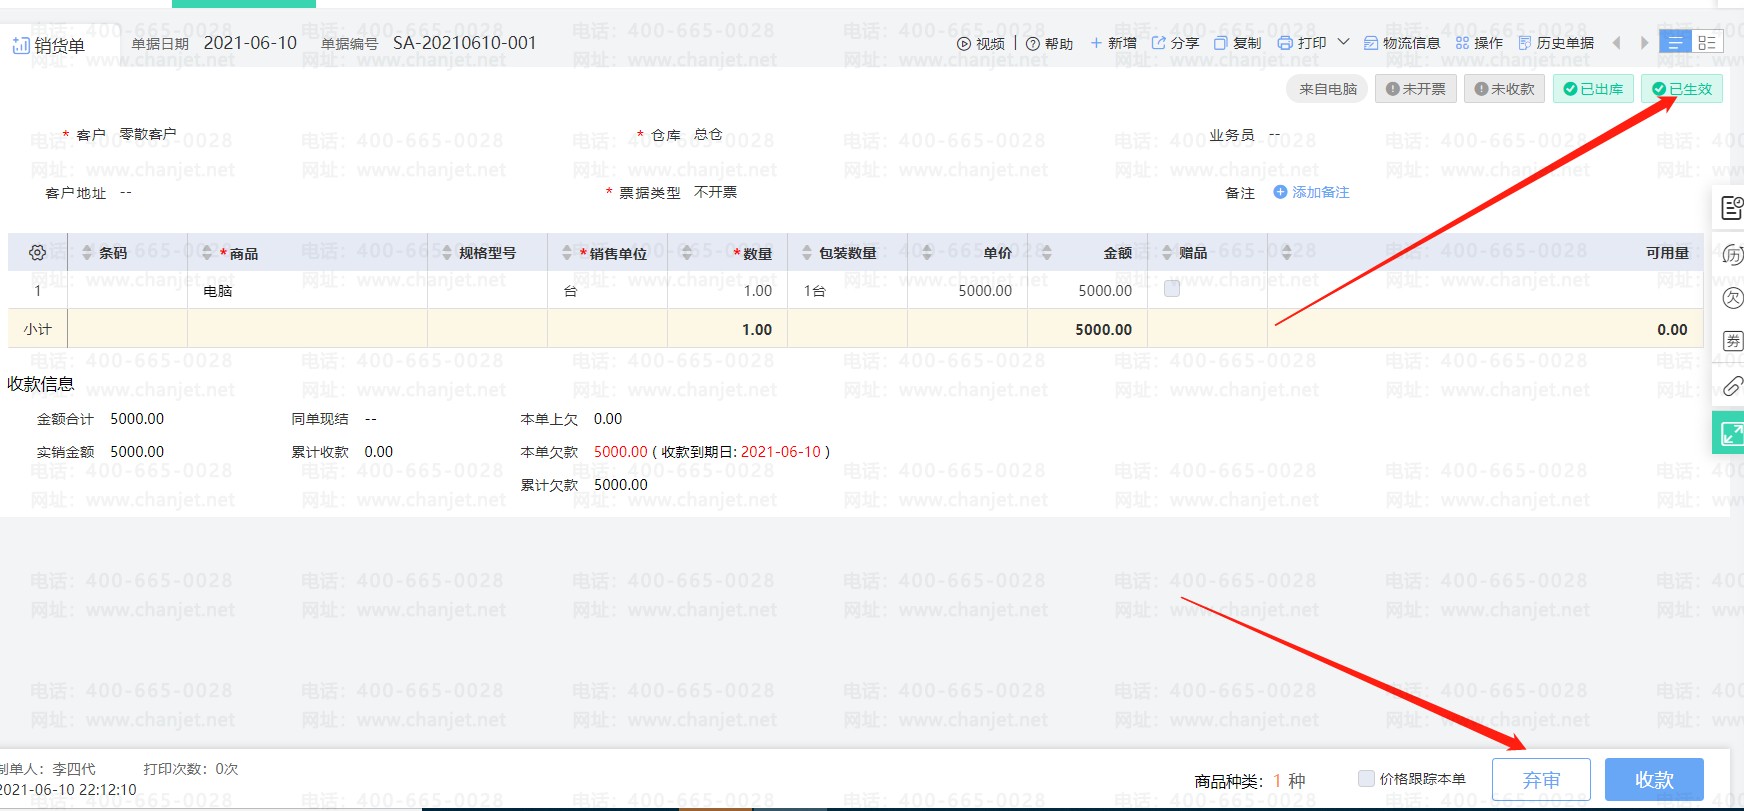Screen dimensions: 1744x811
Task: Click the 弃审 button
Action: [x=1541, y=780]
